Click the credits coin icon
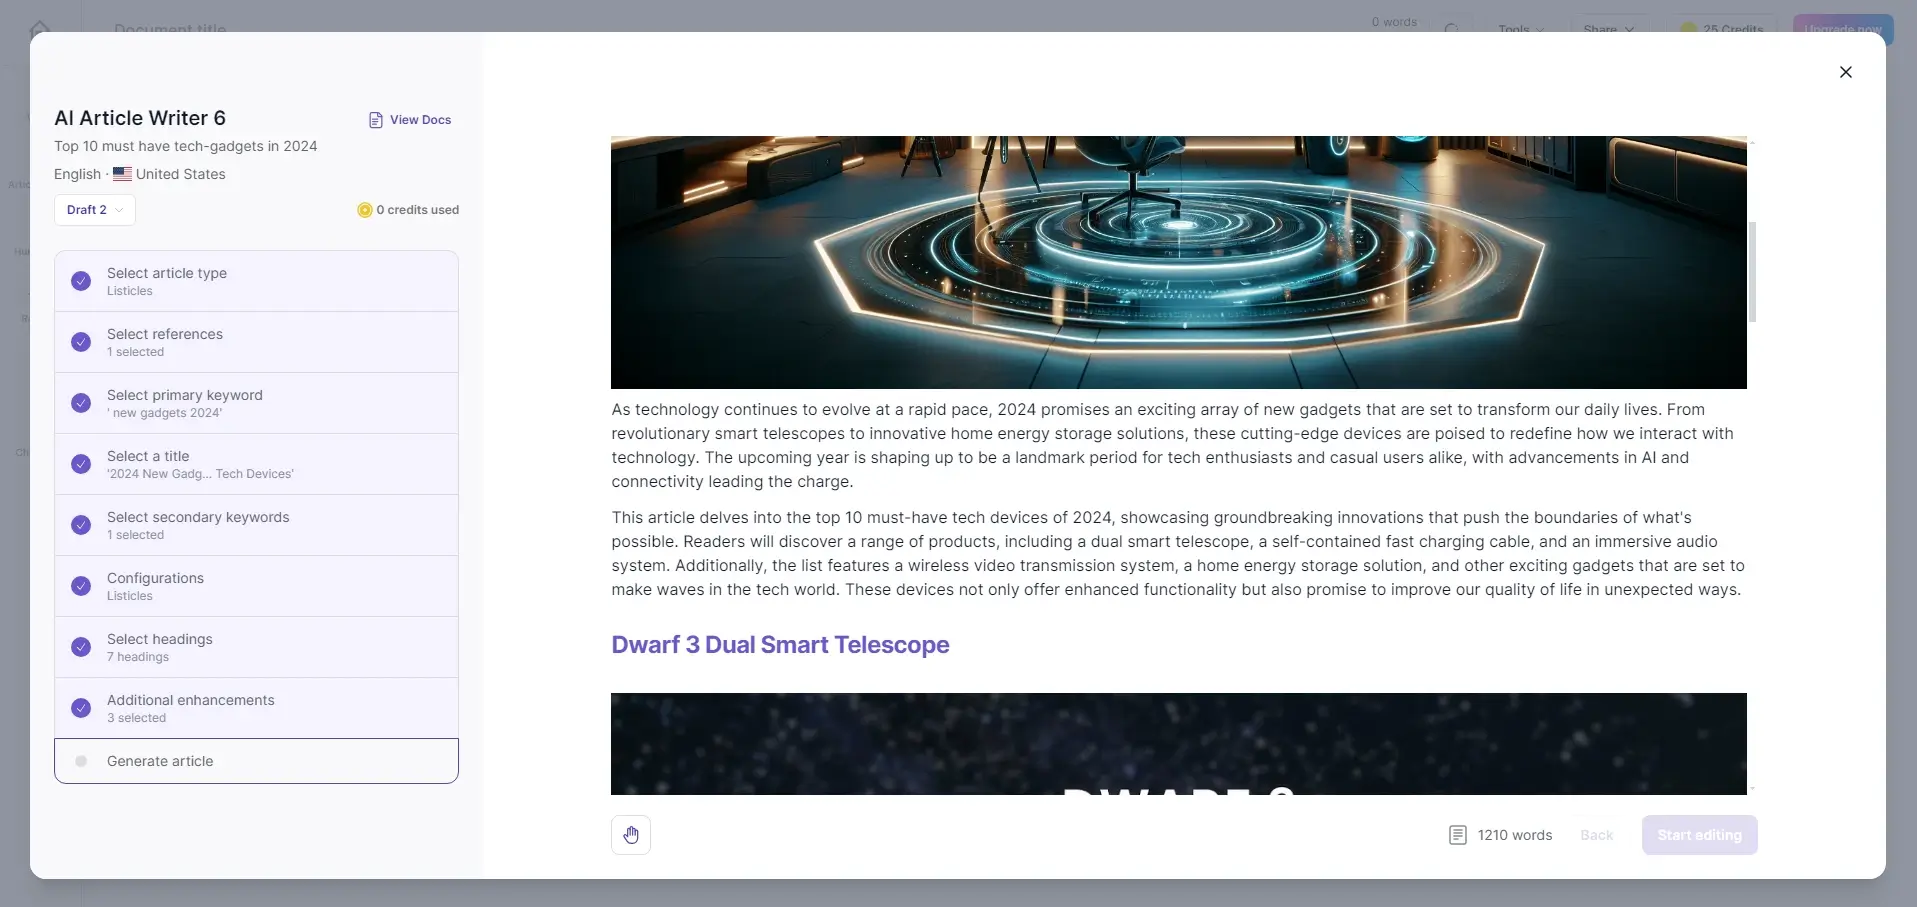This screenshot has height=907, width=1917. pyautogui.click(x=364, y=210)
